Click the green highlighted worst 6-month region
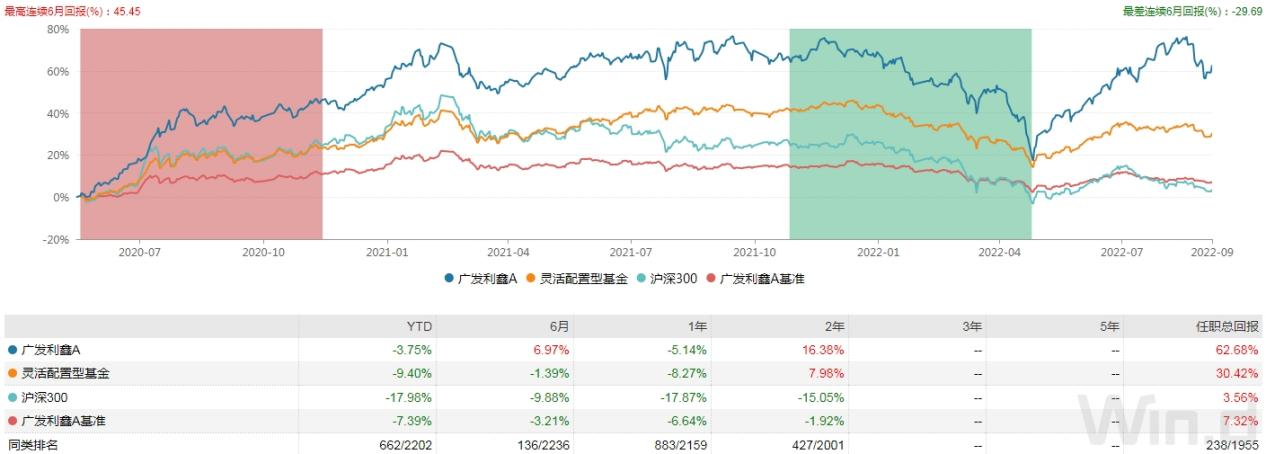The image size is (1266, 454). (910, 133)
